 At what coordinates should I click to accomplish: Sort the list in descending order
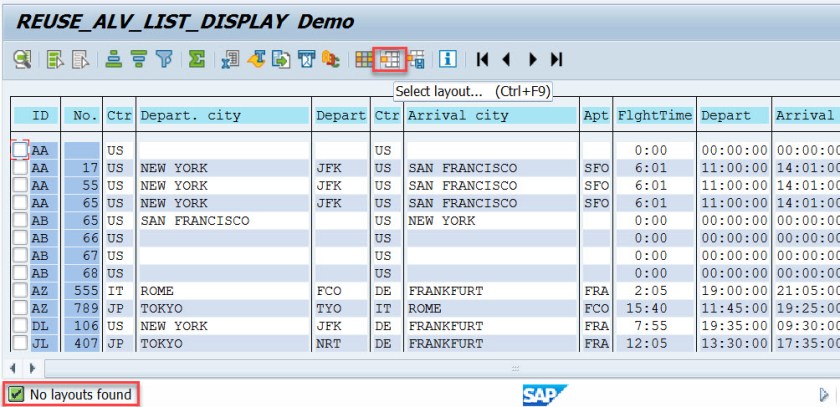[139, 59]
